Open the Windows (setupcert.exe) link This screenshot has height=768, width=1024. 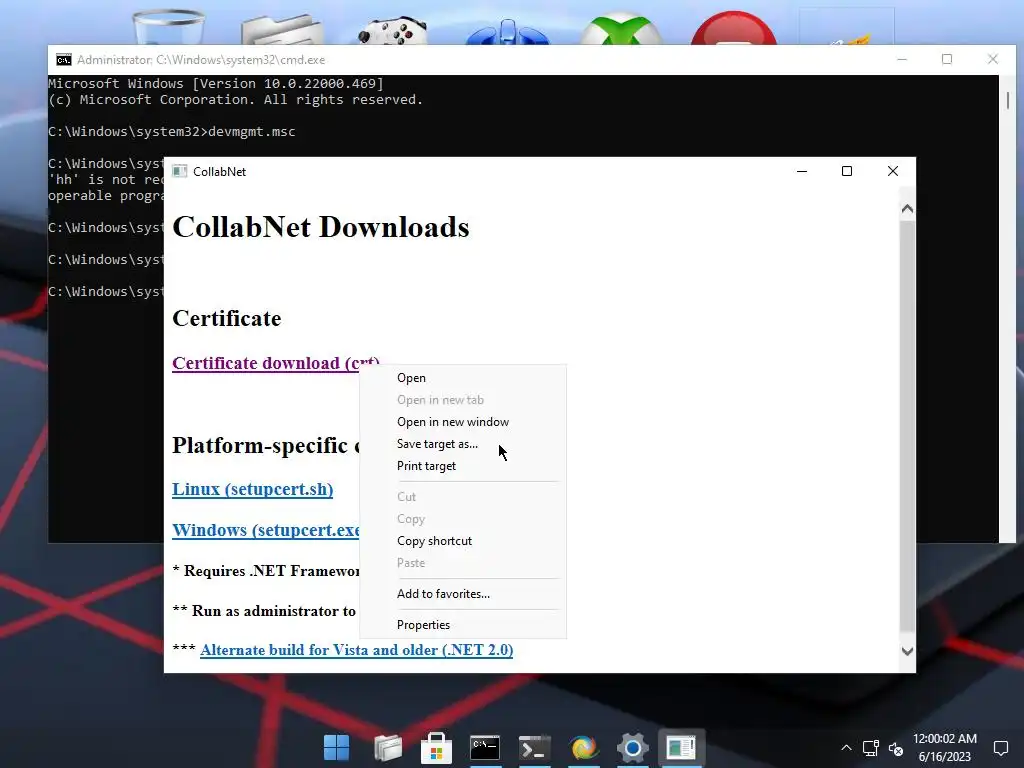(266, 530)
